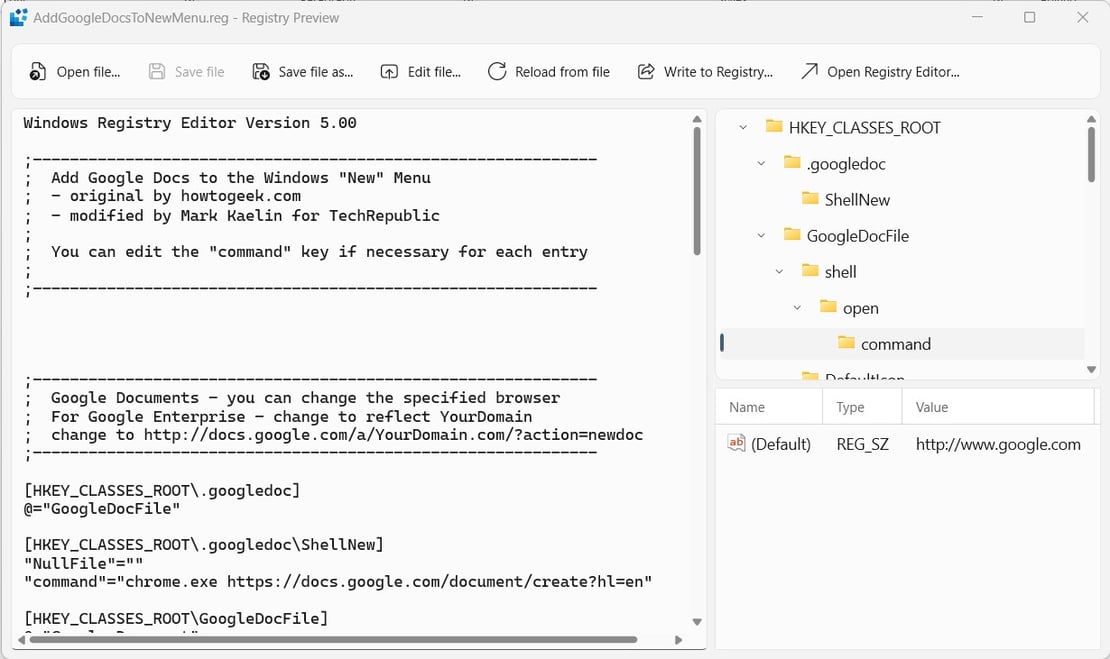
Task: Click the command folder icon
Action: pyautogui.click(x=846, y=343)
